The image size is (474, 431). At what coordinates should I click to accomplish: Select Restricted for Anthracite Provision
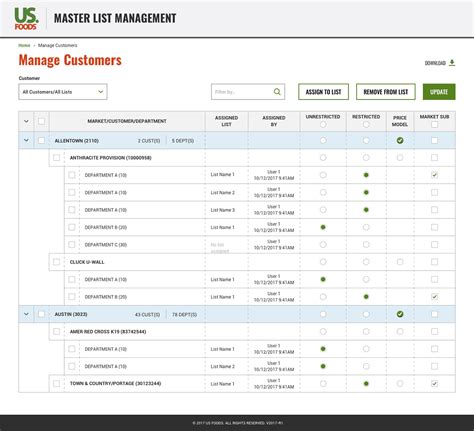[x=366, y=158]
